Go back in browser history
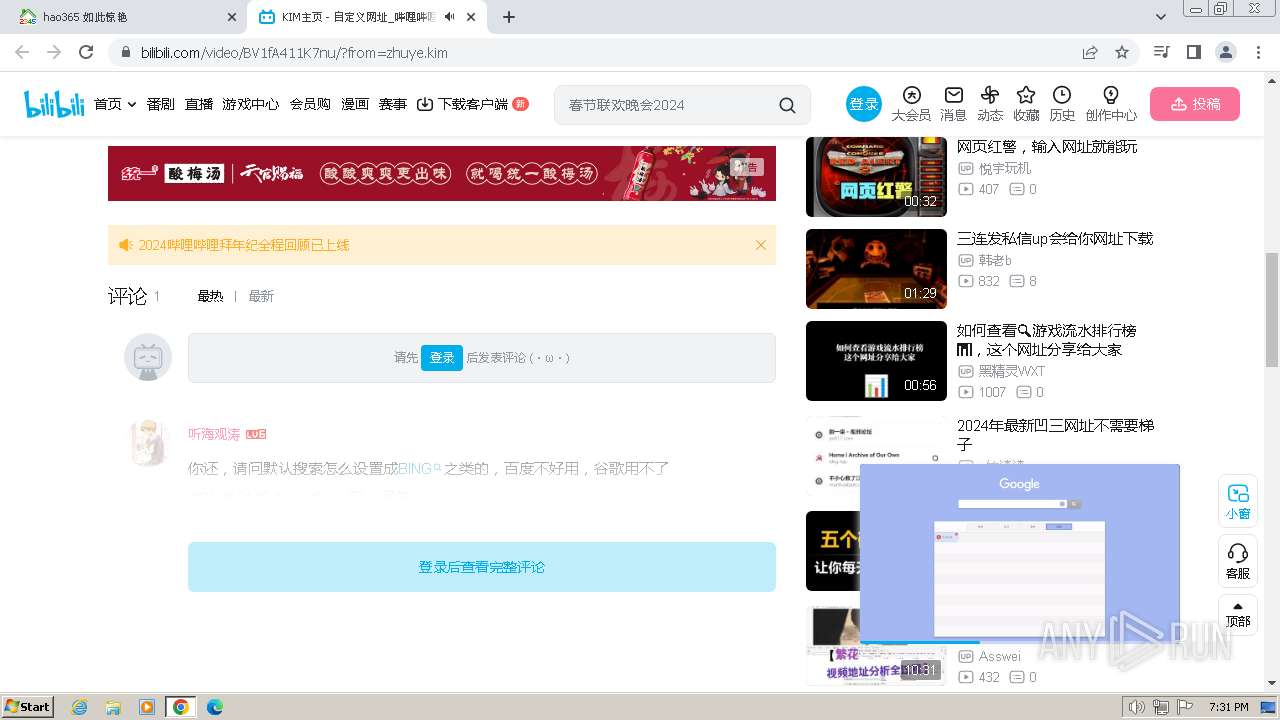Screen dimensions: 1280x720 [x=22, y=52]
